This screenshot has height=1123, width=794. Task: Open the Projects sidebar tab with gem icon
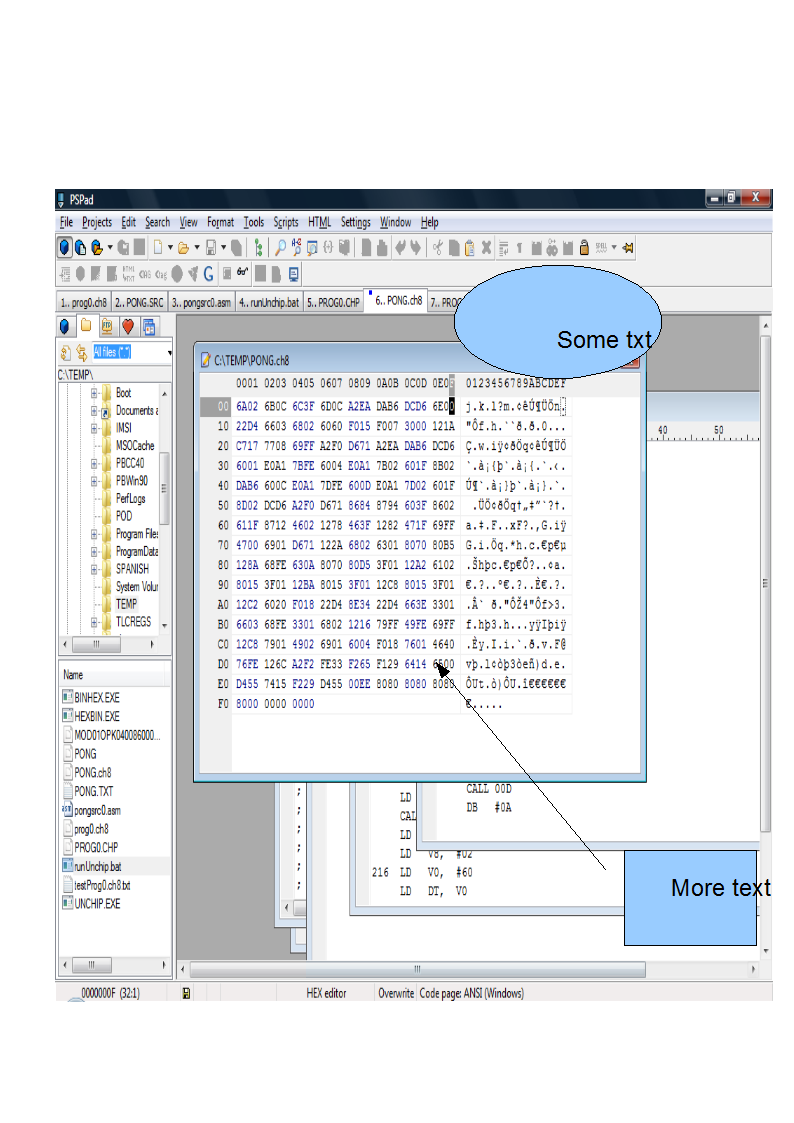(65, 327)
